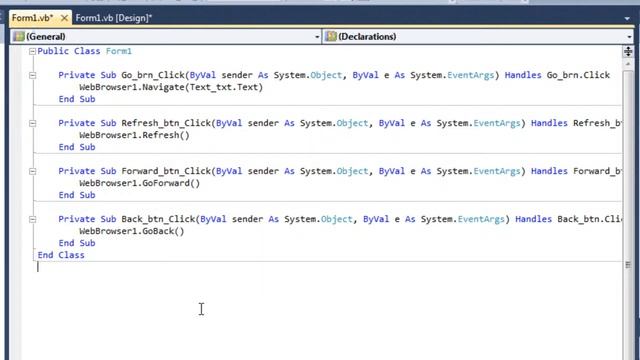Click End Sub under WebBrowser1.Refresh()

pos(77,147)
